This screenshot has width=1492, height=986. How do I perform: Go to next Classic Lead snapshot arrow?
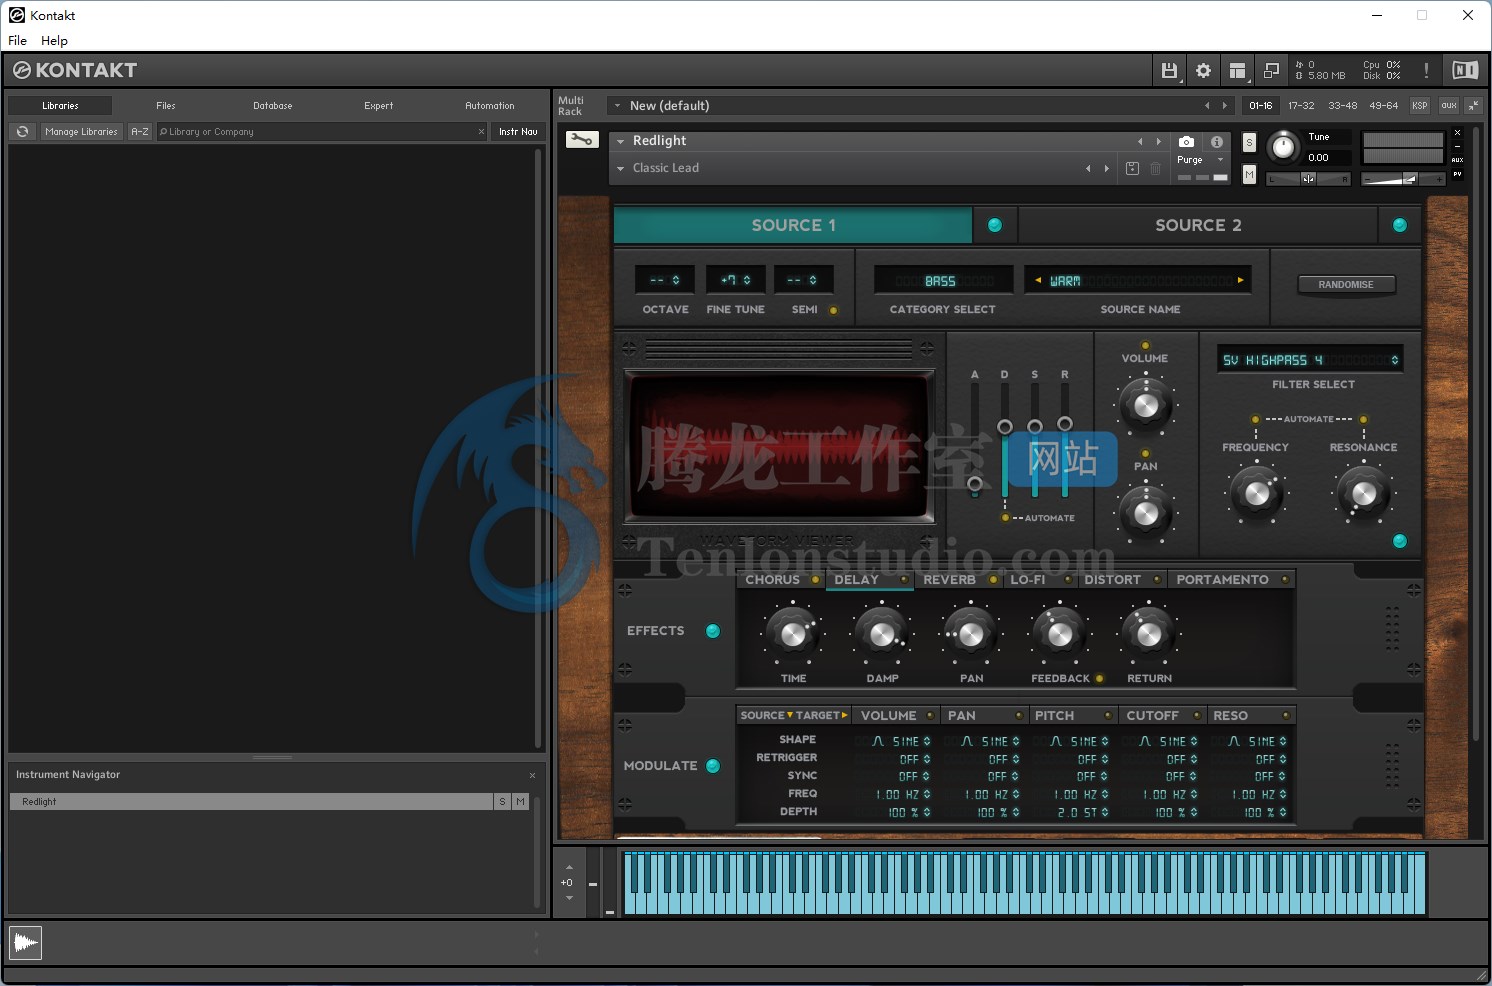(x=1107, y=168)
